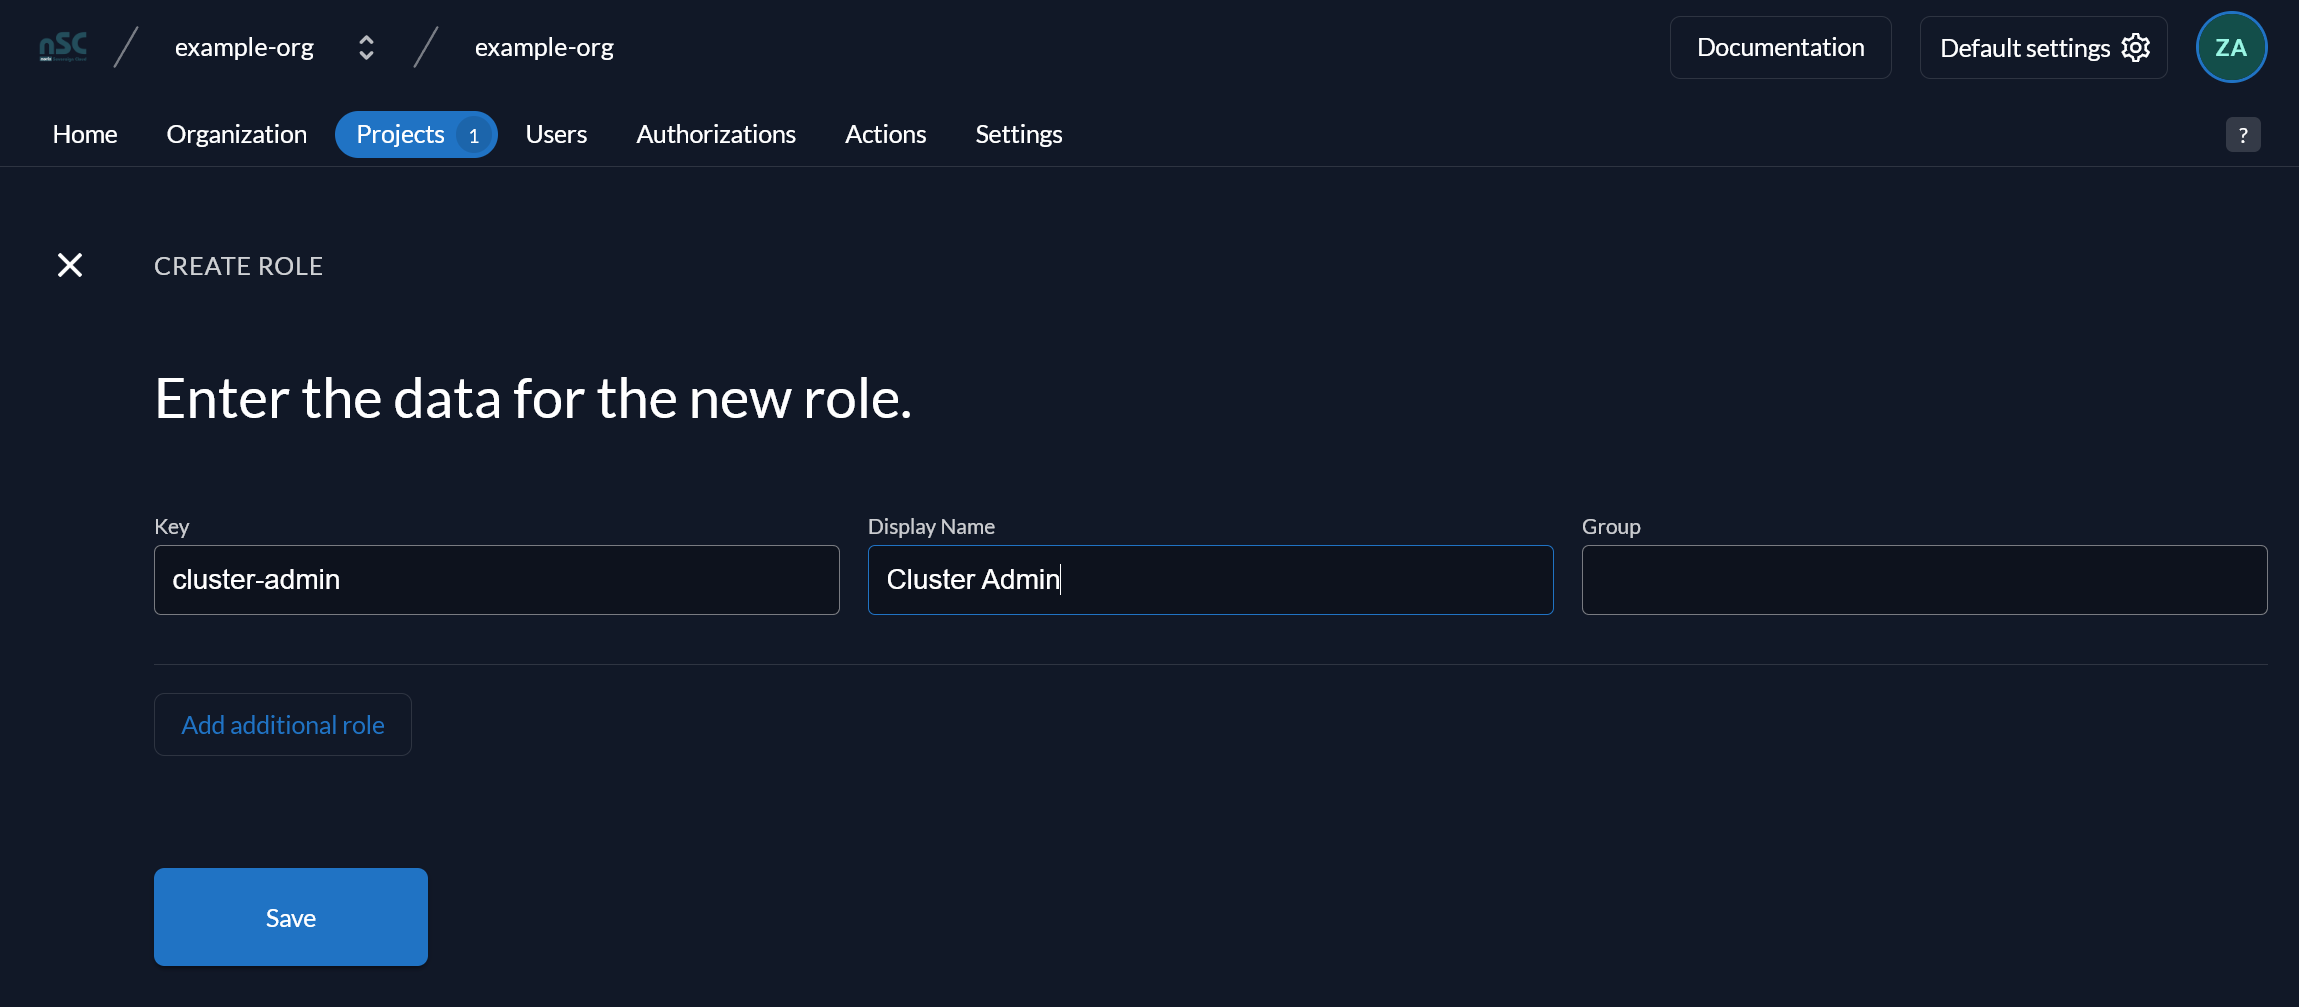
Task: Open the Documentation link button
Action: [1780, 47]
